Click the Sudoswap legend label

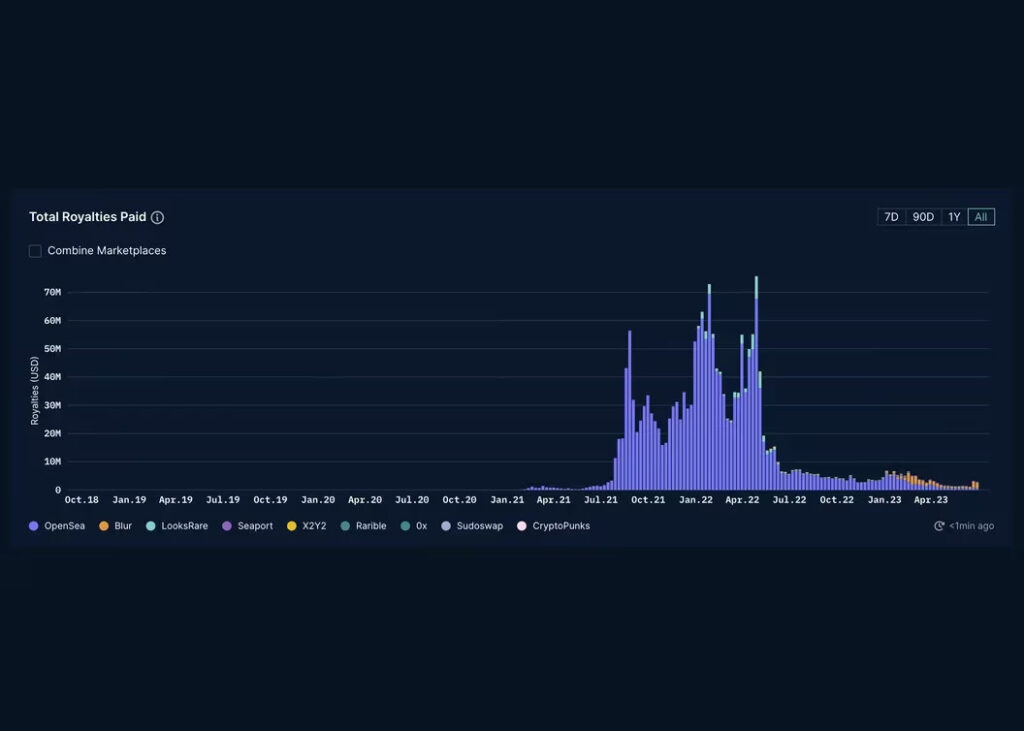pyautogui.click(x=480, y=526)
